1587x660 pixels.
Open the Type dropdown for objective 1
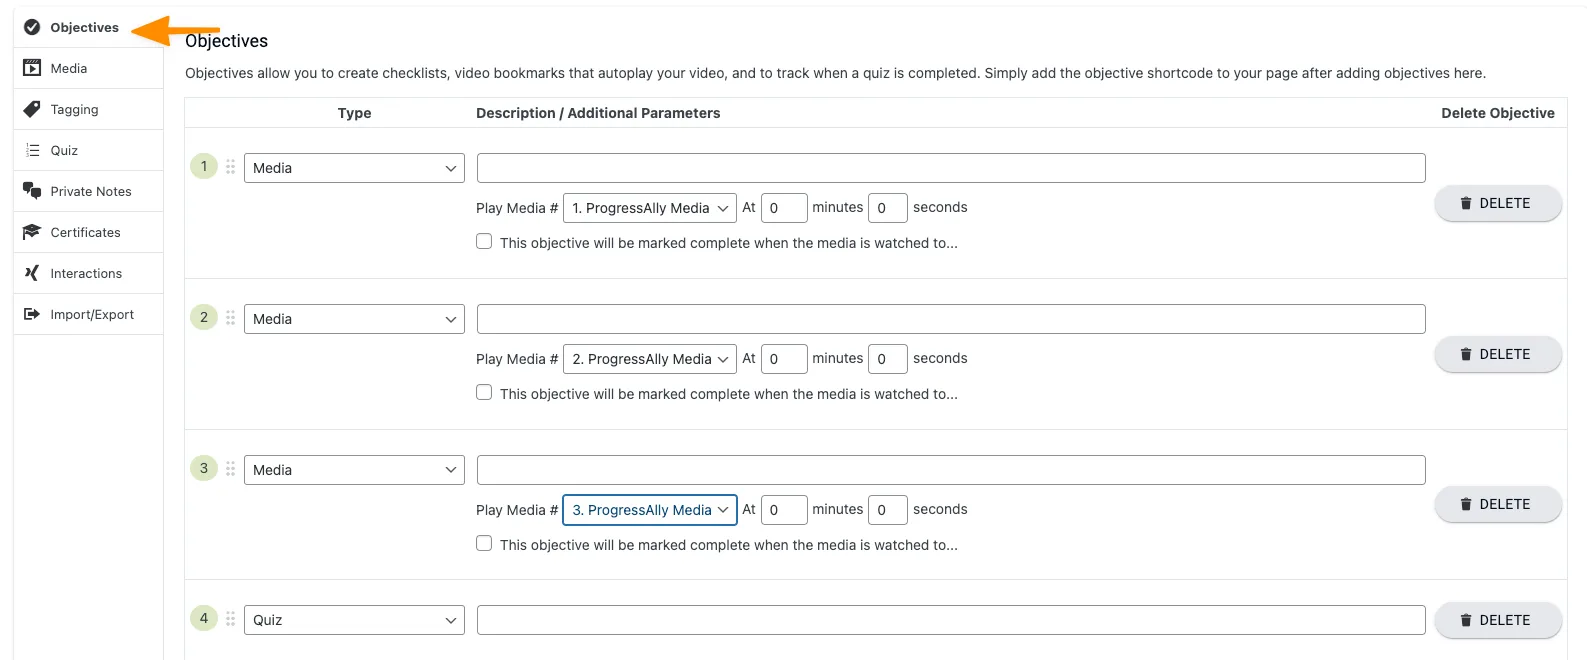pyautogui.click(x=354, y=168)
